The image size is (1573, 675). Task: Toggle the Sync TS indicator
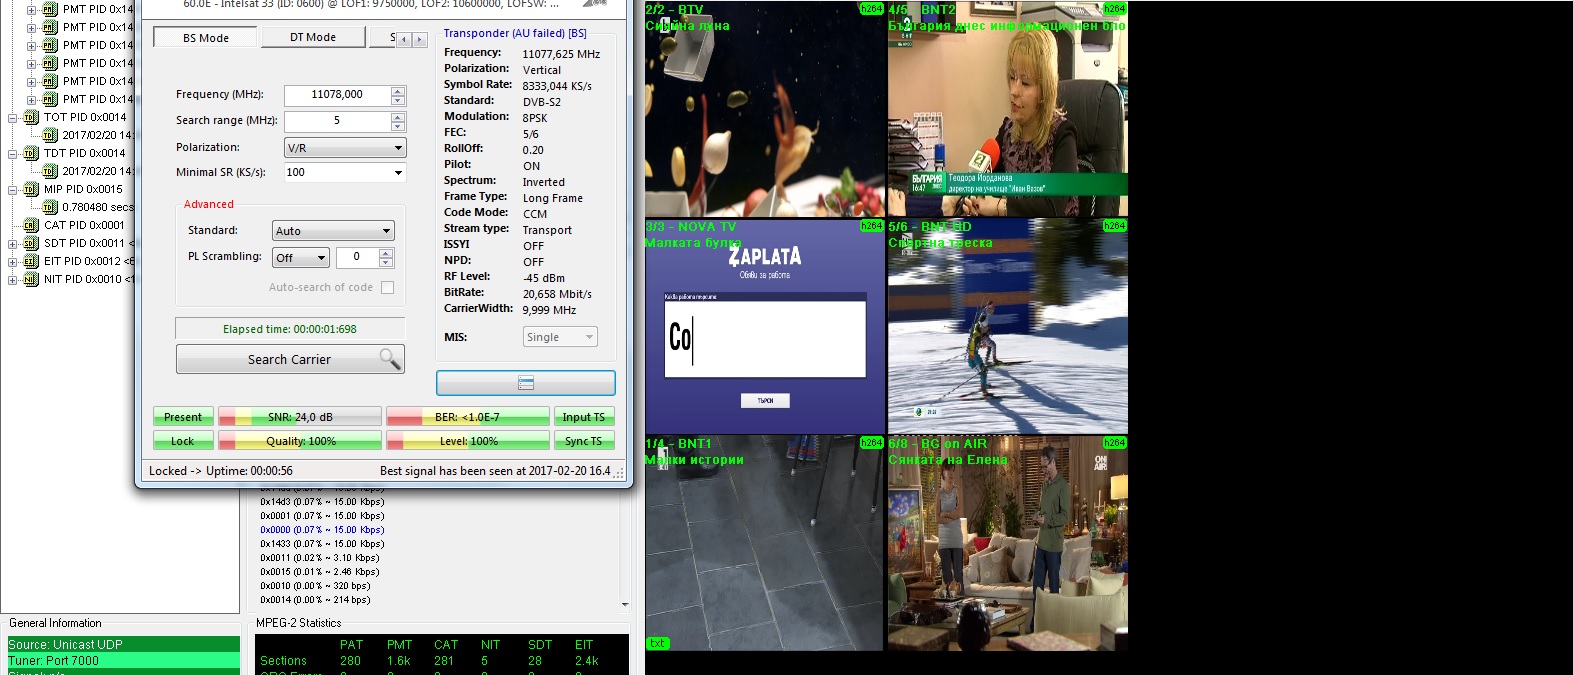pyautogui.click(x=583, y=441)
